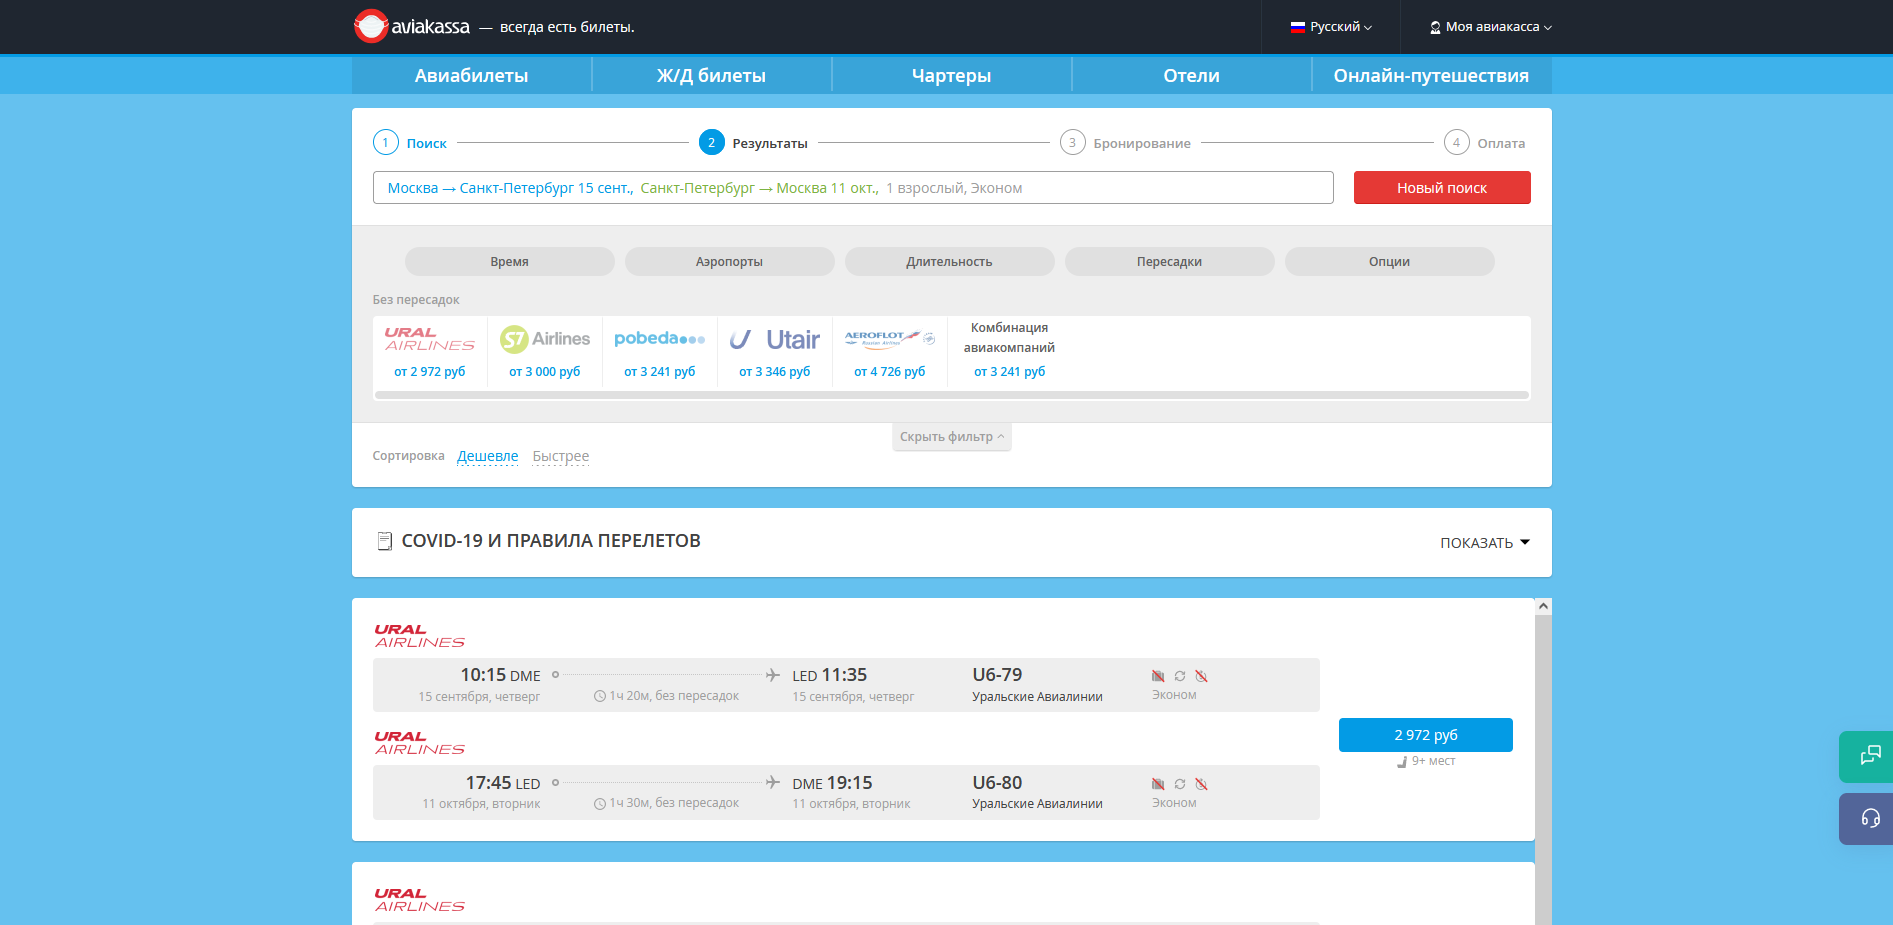Open the headset support widget
Viewport: 1893px width, 925px height.
click(x=1867, y=819)
